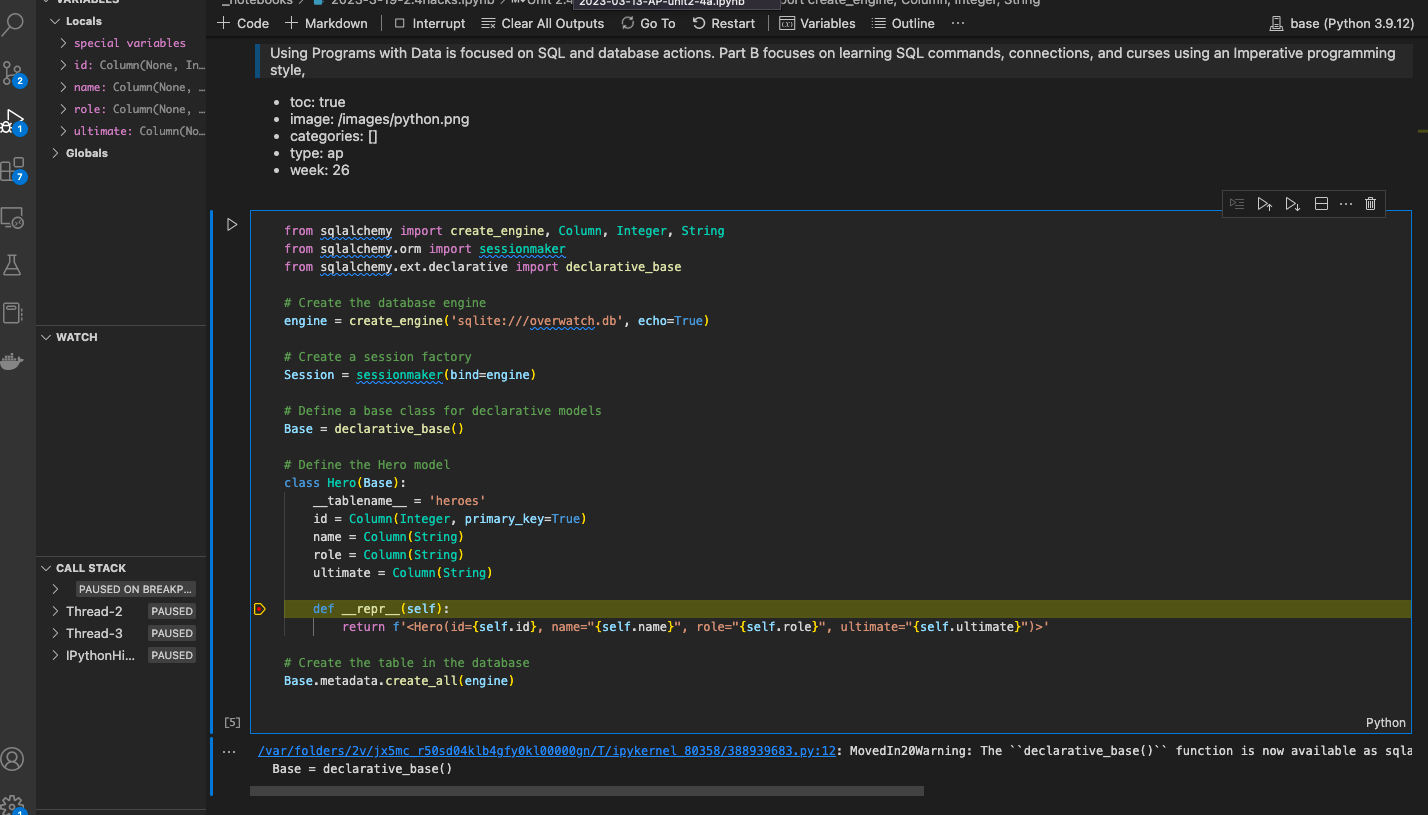Viewport: 1428px width, 815px height.
Task: Click Clear All Outputs in notebook toolbar
Action: pyautogui.click(x=542, y=23)
